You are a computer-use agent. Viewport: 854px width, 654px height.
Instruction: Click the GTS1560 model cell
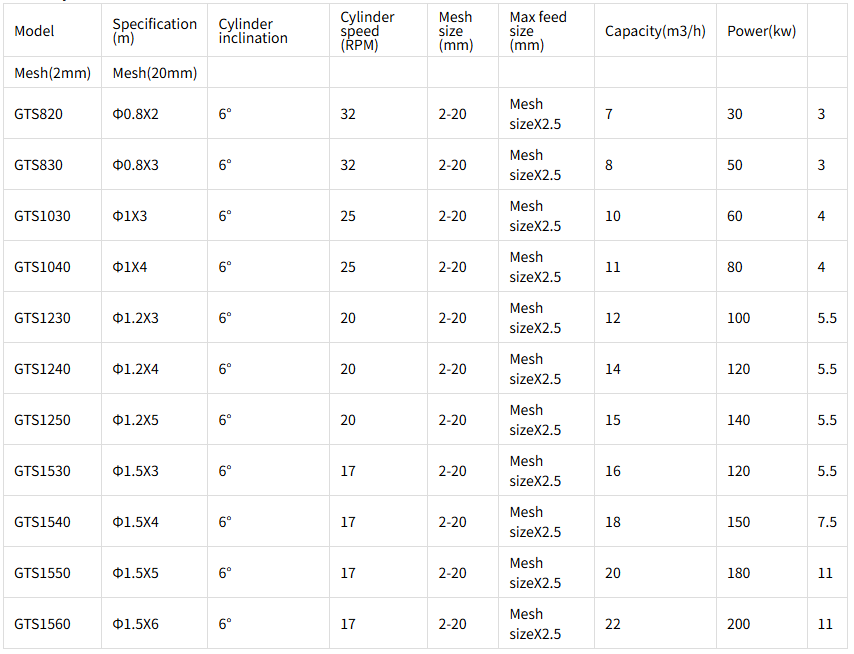tap(42, 624)
